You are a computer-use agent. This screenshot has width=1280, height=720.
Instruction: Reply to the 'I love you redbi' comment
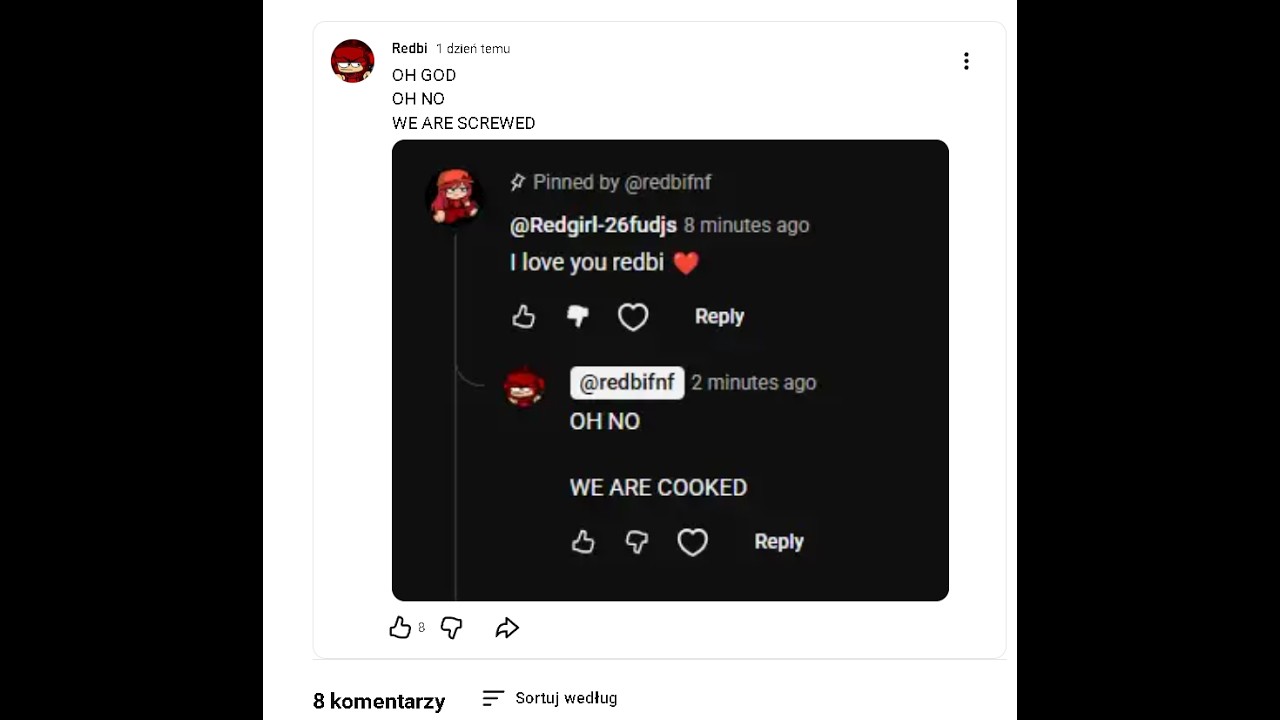point(719,317)
